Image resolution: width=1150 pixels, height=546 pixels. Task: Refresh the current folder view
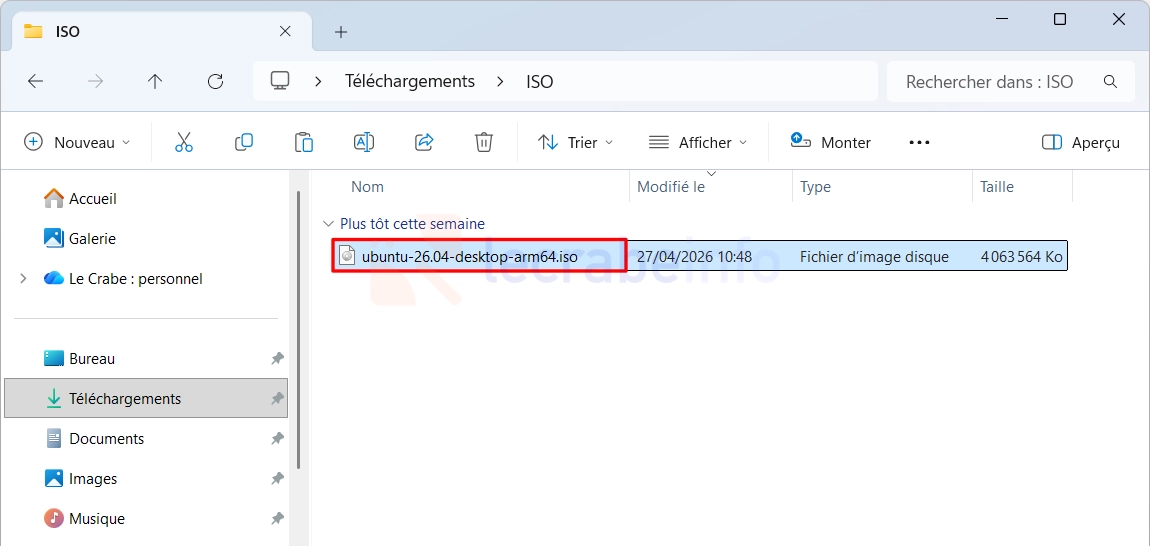(x=215, y=82)
